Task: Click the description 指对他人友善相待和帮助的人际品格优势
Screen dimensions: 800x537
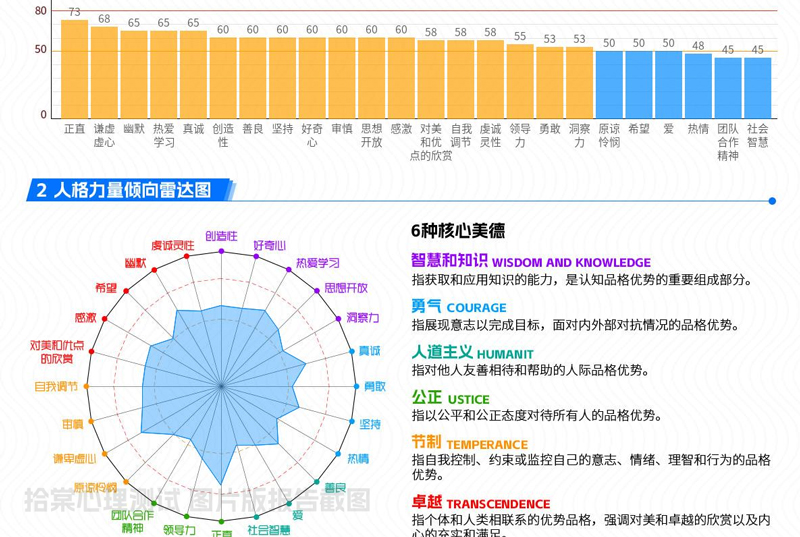Action: click(530, 370)
